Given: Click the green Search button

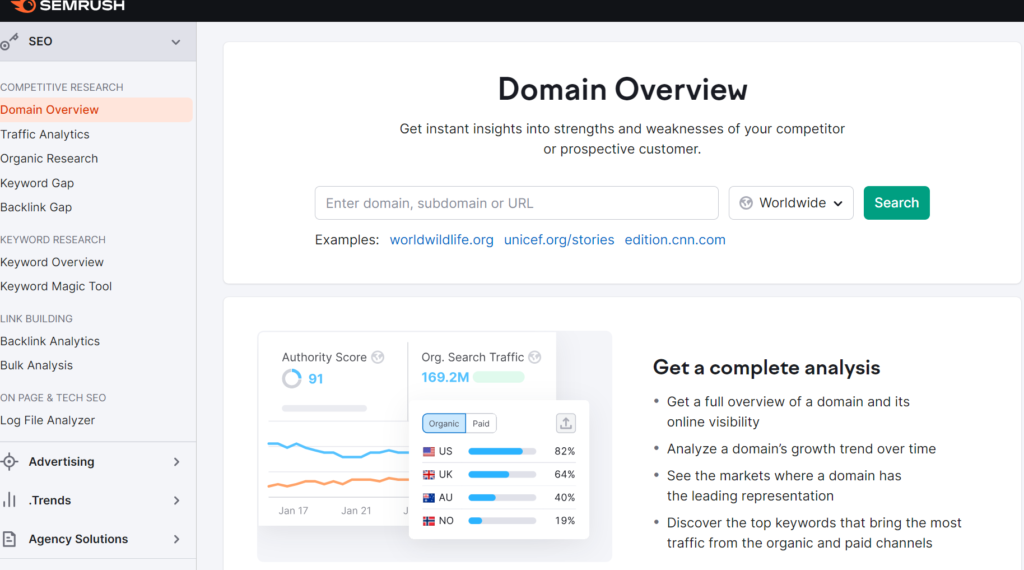Looking at the screenshot, I should pos(896,203).
